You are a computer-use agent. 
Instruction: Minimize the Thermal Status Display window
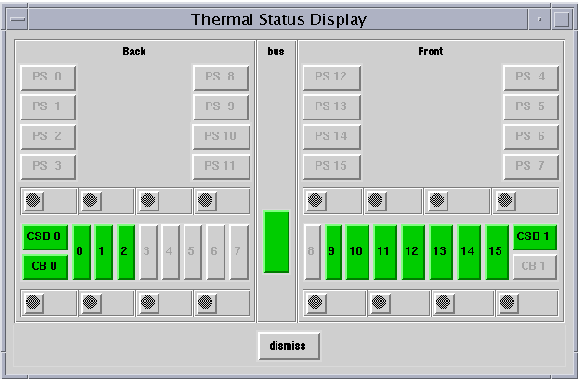click(x=540, y=19)
